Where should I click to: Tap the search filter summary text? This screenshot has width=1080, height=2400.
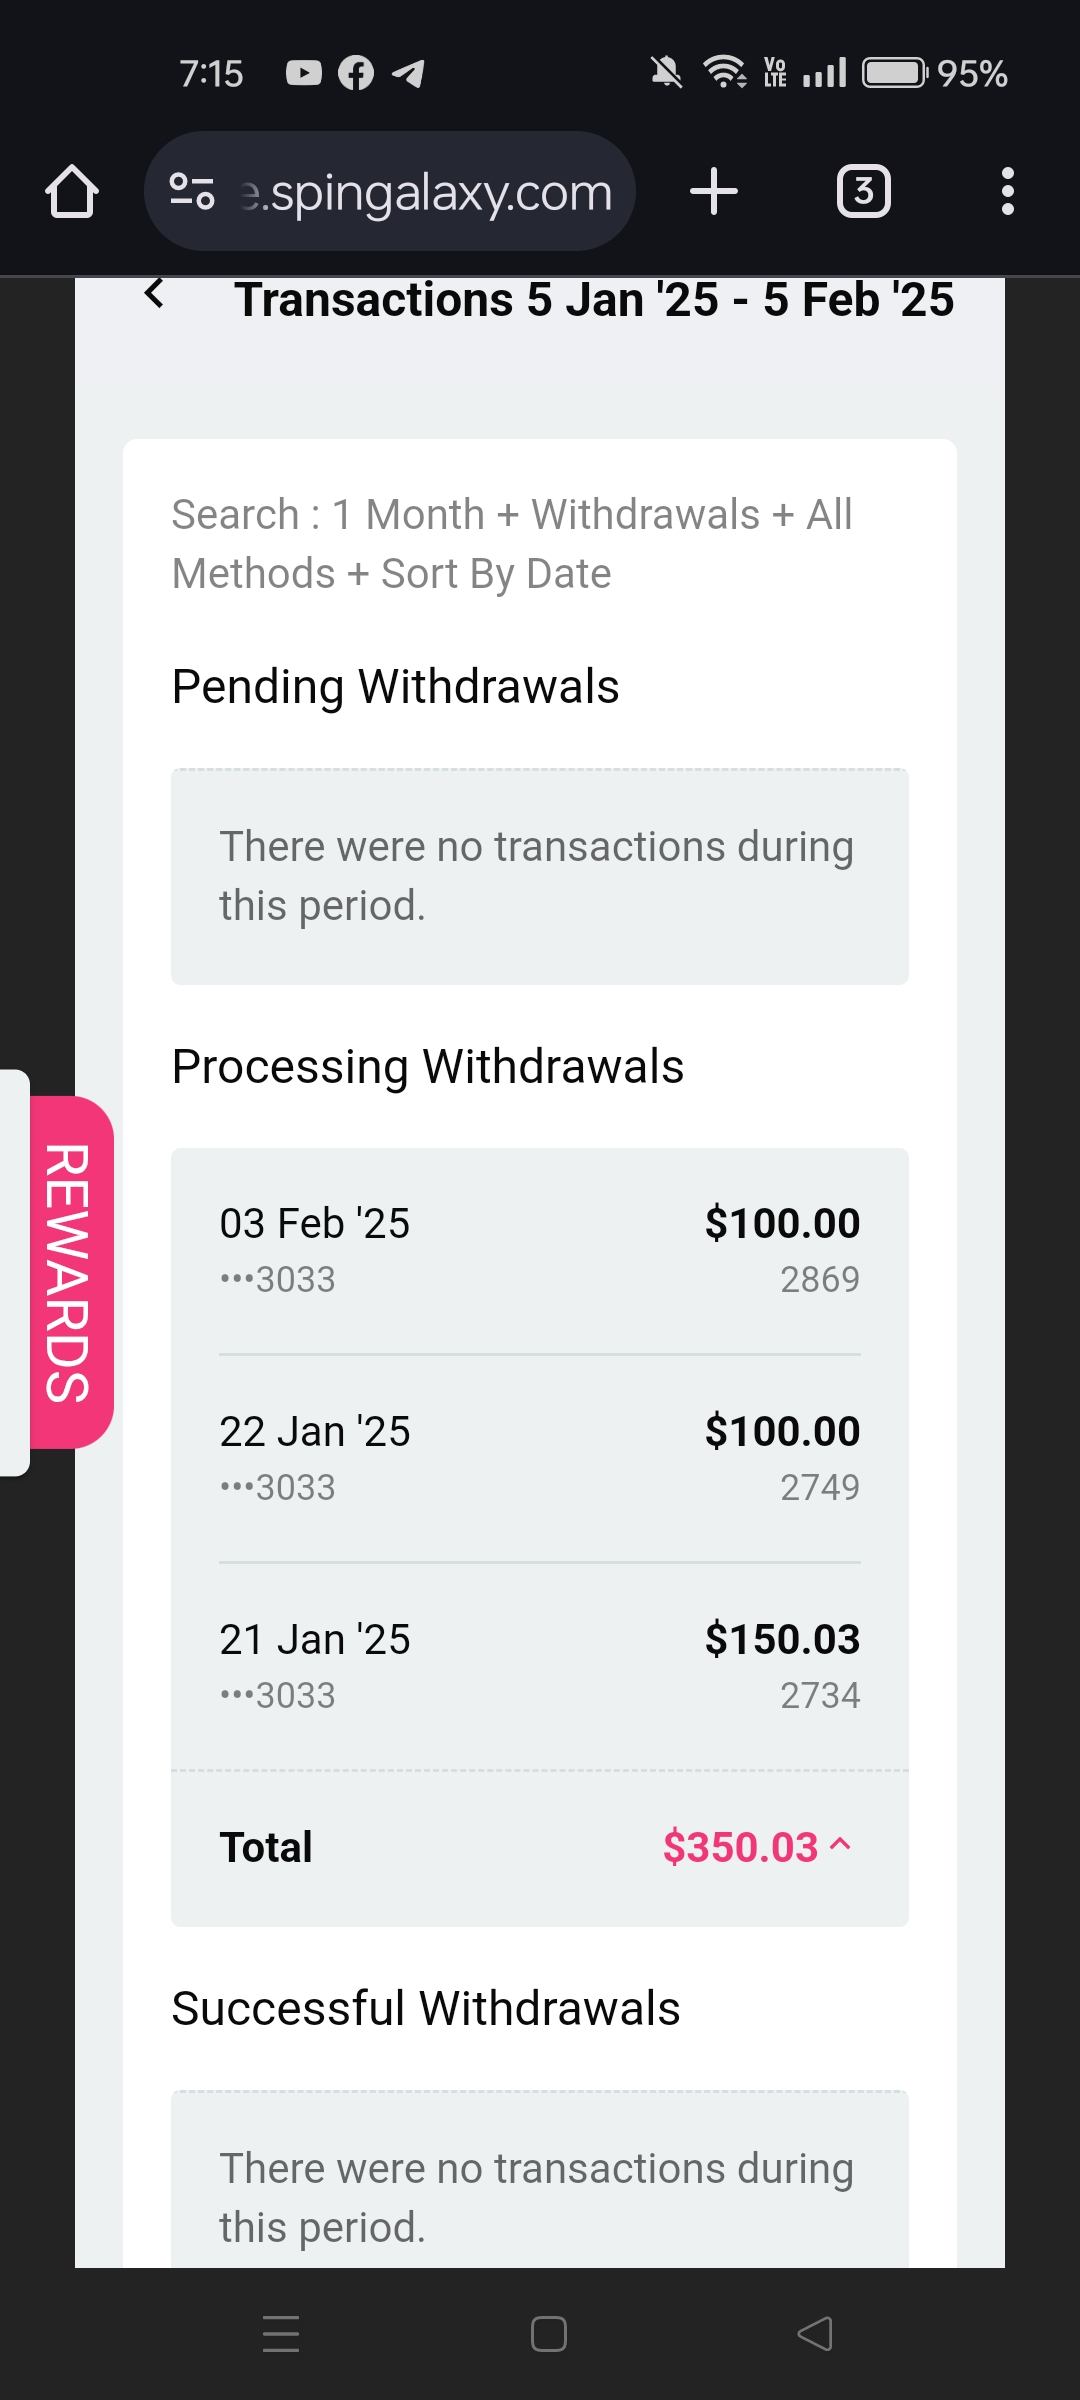[511, 544]
